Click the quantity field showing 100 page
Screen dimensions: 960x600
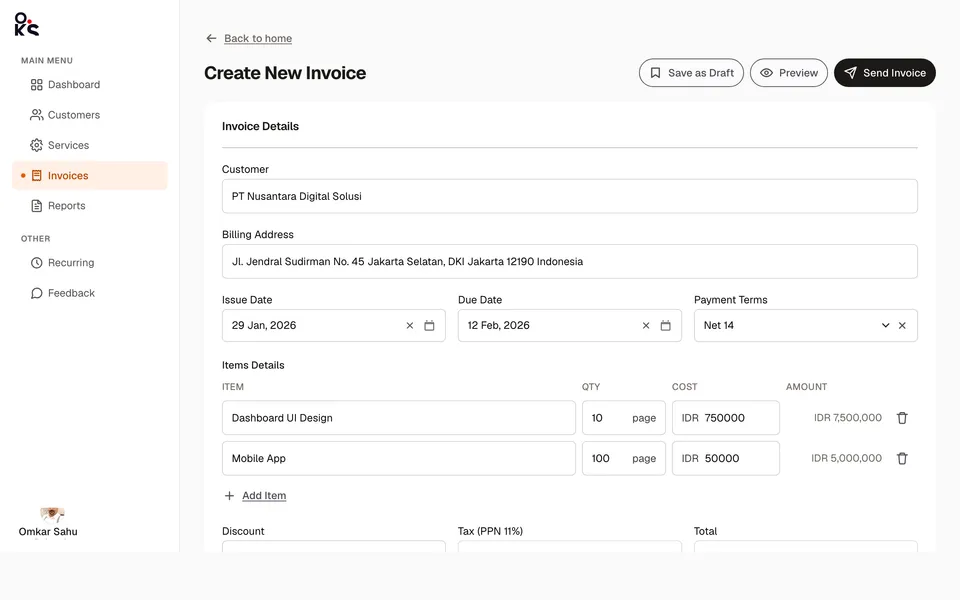pyautogui.click(x=623, y=459)
